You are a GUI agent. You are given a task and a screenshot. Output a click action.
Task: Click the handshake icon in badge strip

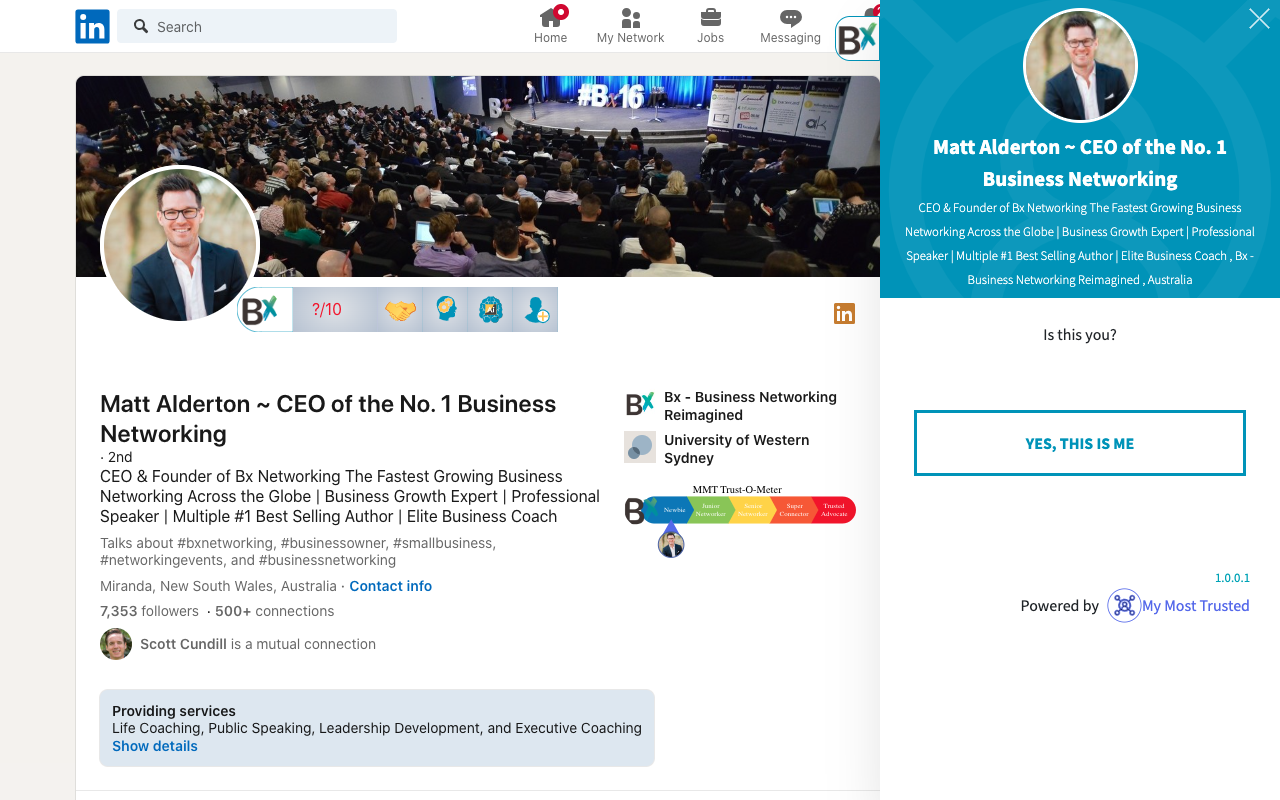[400, 310]
